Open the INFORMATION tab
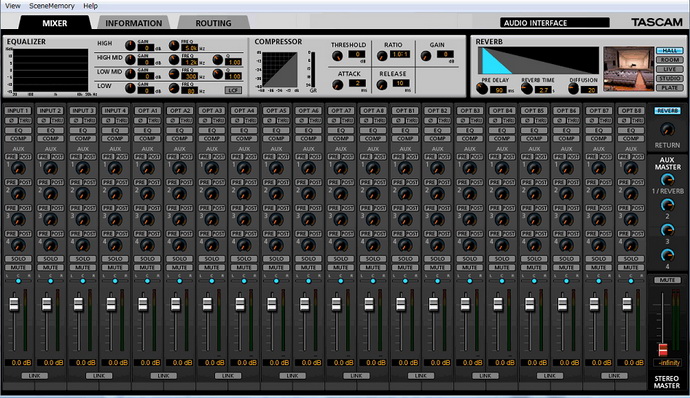Image resolution: width=690 pixels, height=398 pixels. pyautogui.click(x=133, y=23)
